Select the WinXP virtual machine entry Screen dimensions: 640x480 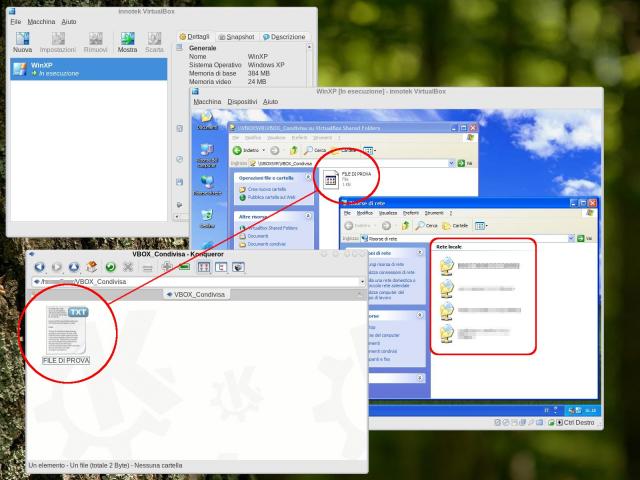pyautogui.click(x=89, y=69)
